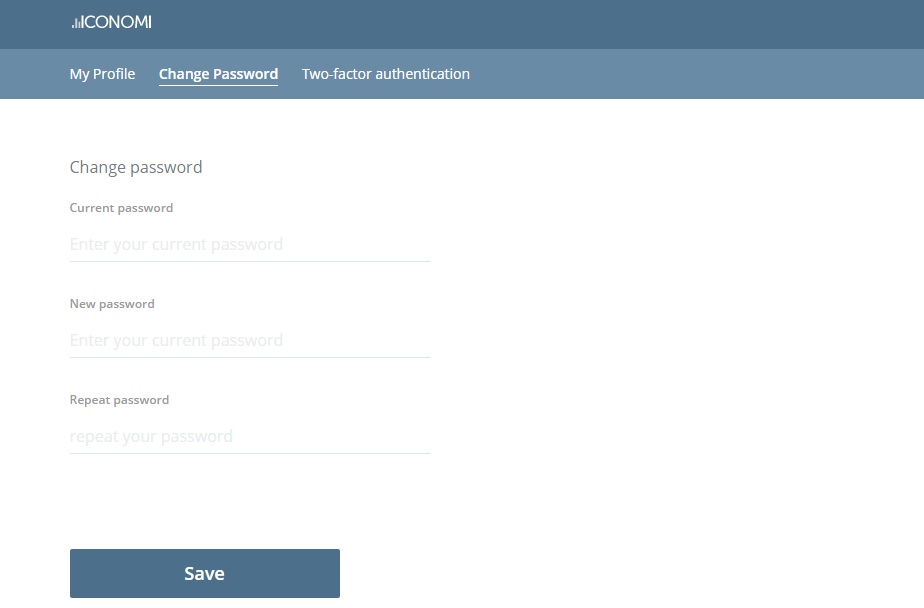924x608 pixels.
Task: Click the 'Change password' section heading
Action: (x=136, y=167)
